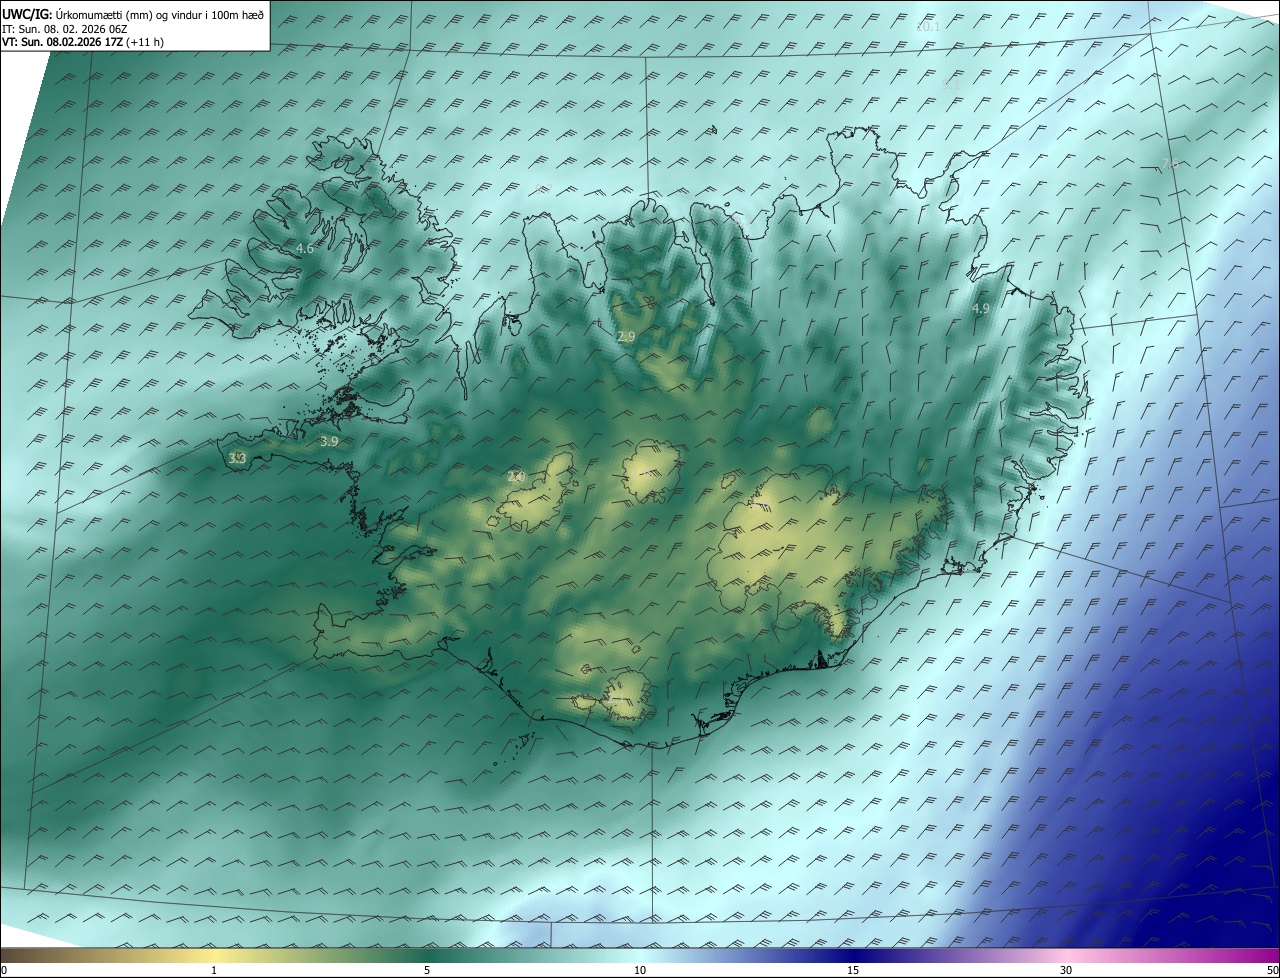The height and width of the screenshot is (978, 1280).
Task: Click the 5 tick label on the colorbar
Action: coord(427,970)
